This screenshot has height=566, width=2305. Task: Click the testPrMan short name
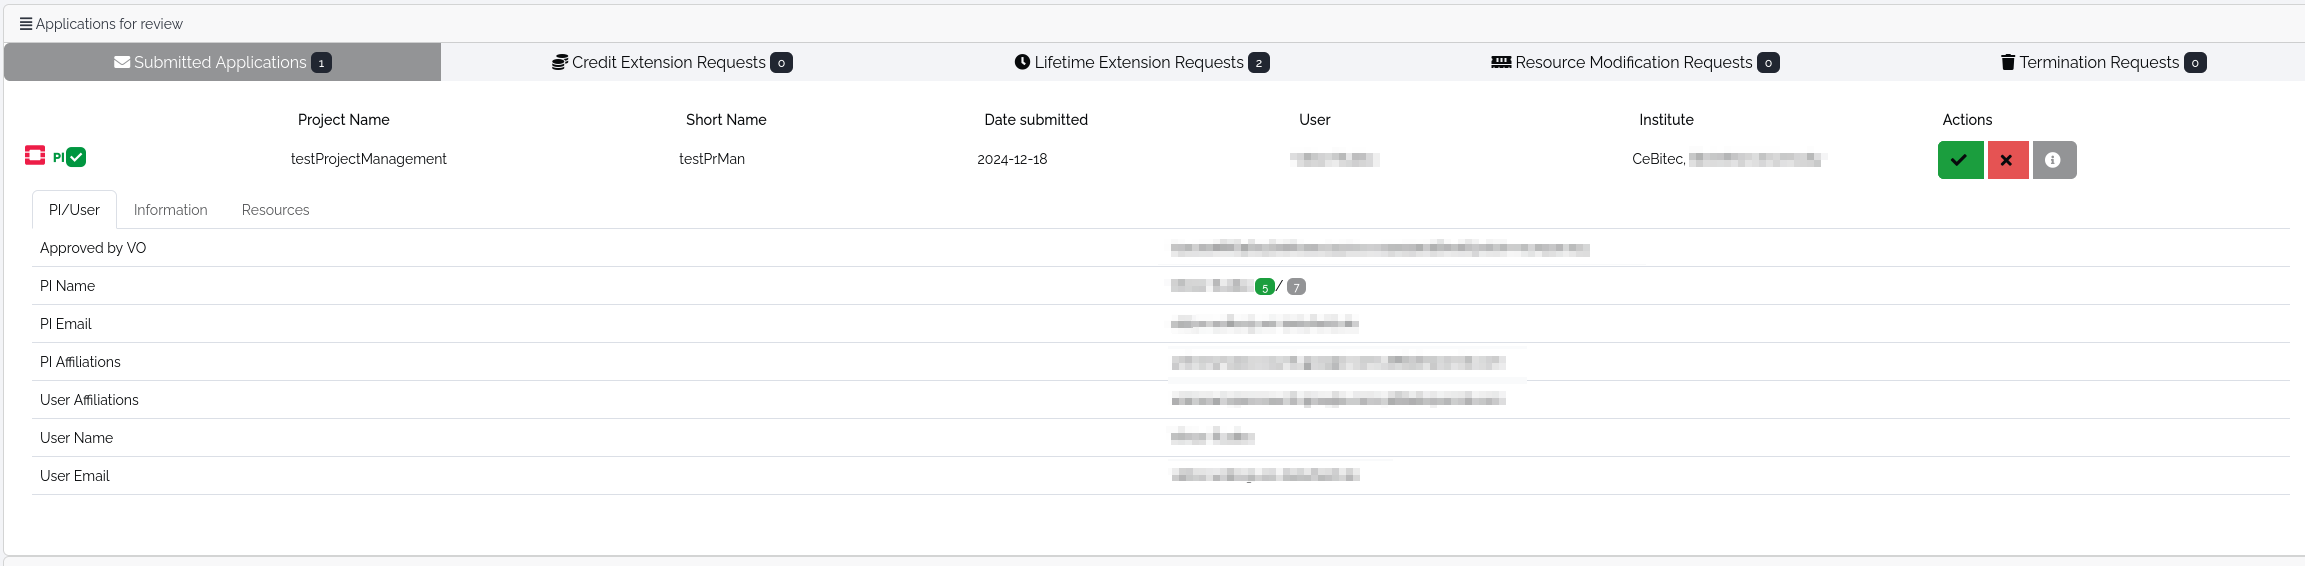click(711, 159)
